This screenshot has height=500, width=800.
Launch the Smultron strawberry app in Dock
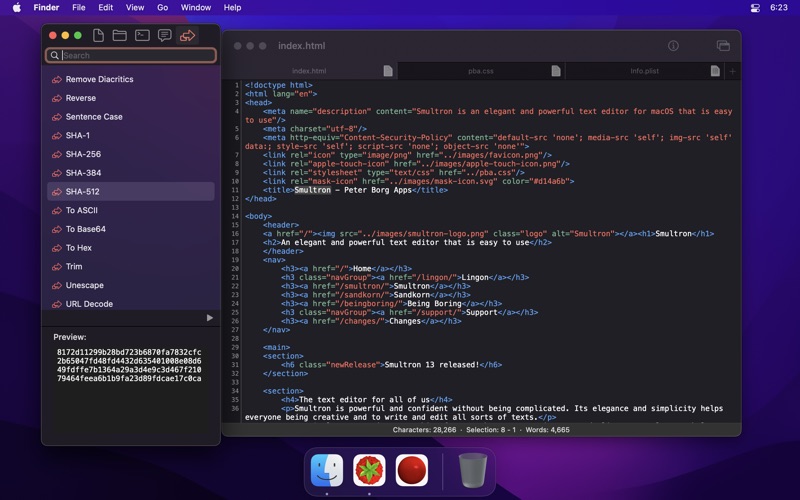(x=369, y=470)
